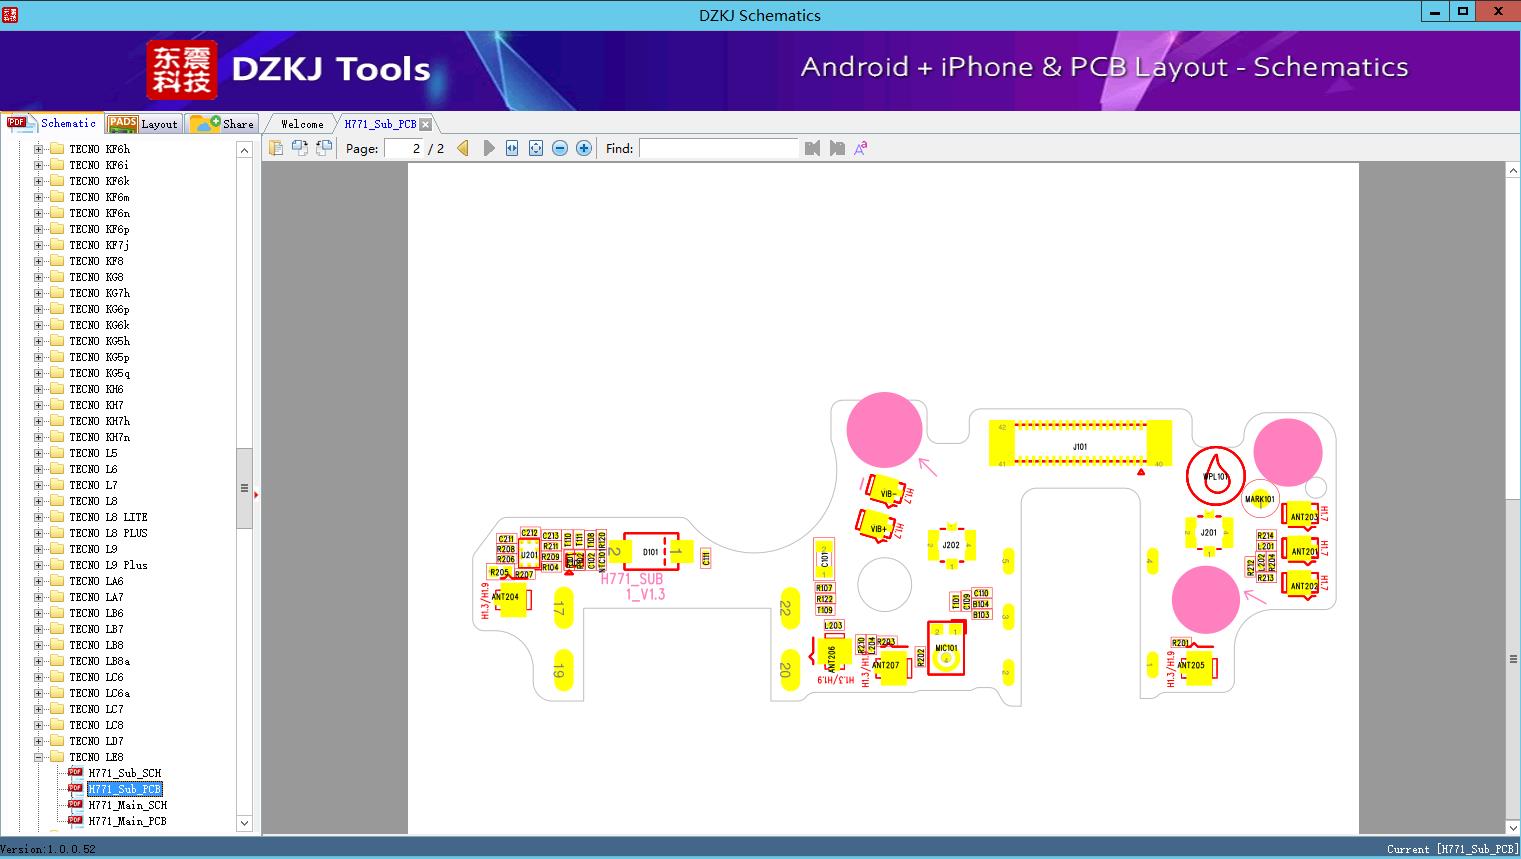Open the Share tab
This screenshot has height=859, width=1521.
click(222, 124)
